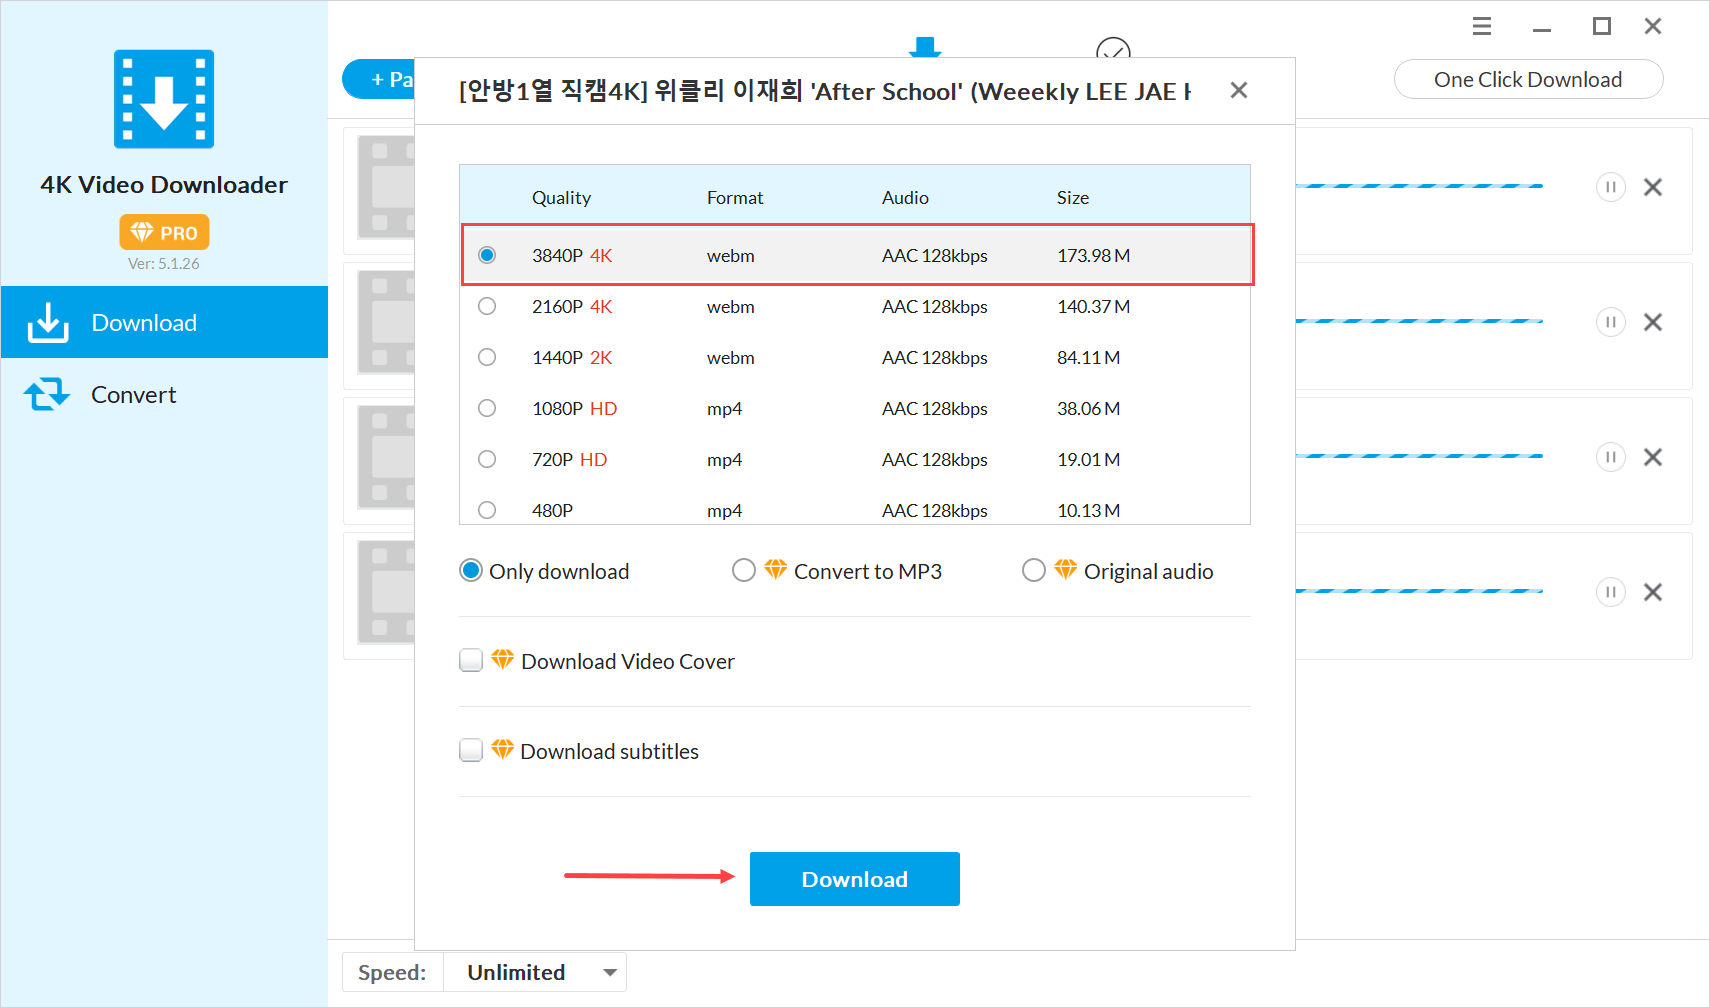Expand the Speed Unlimited dropdown
This screenshot has height=1008, width=1710.
coord(534,972)
